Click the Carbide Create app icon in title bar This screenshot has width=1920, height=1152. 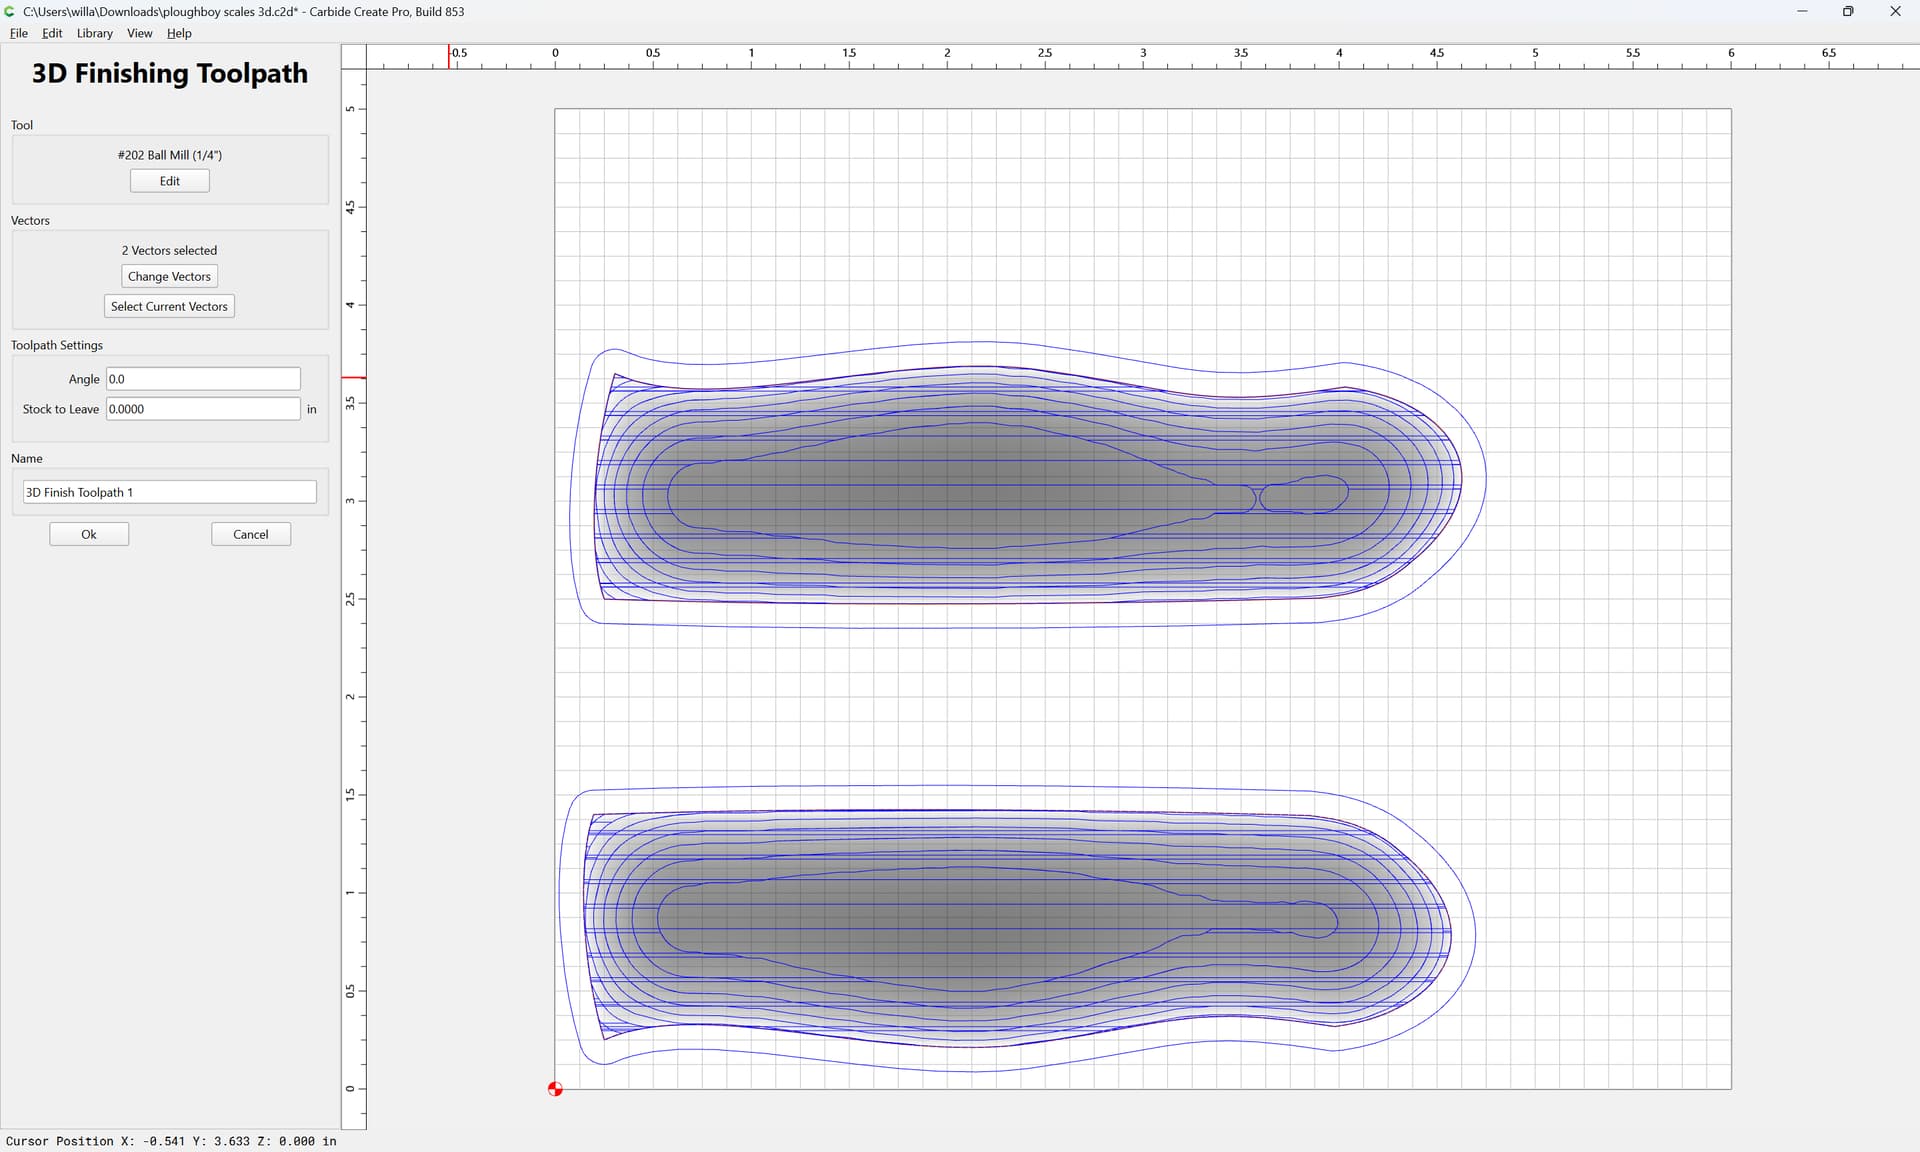tap(10, 11)
